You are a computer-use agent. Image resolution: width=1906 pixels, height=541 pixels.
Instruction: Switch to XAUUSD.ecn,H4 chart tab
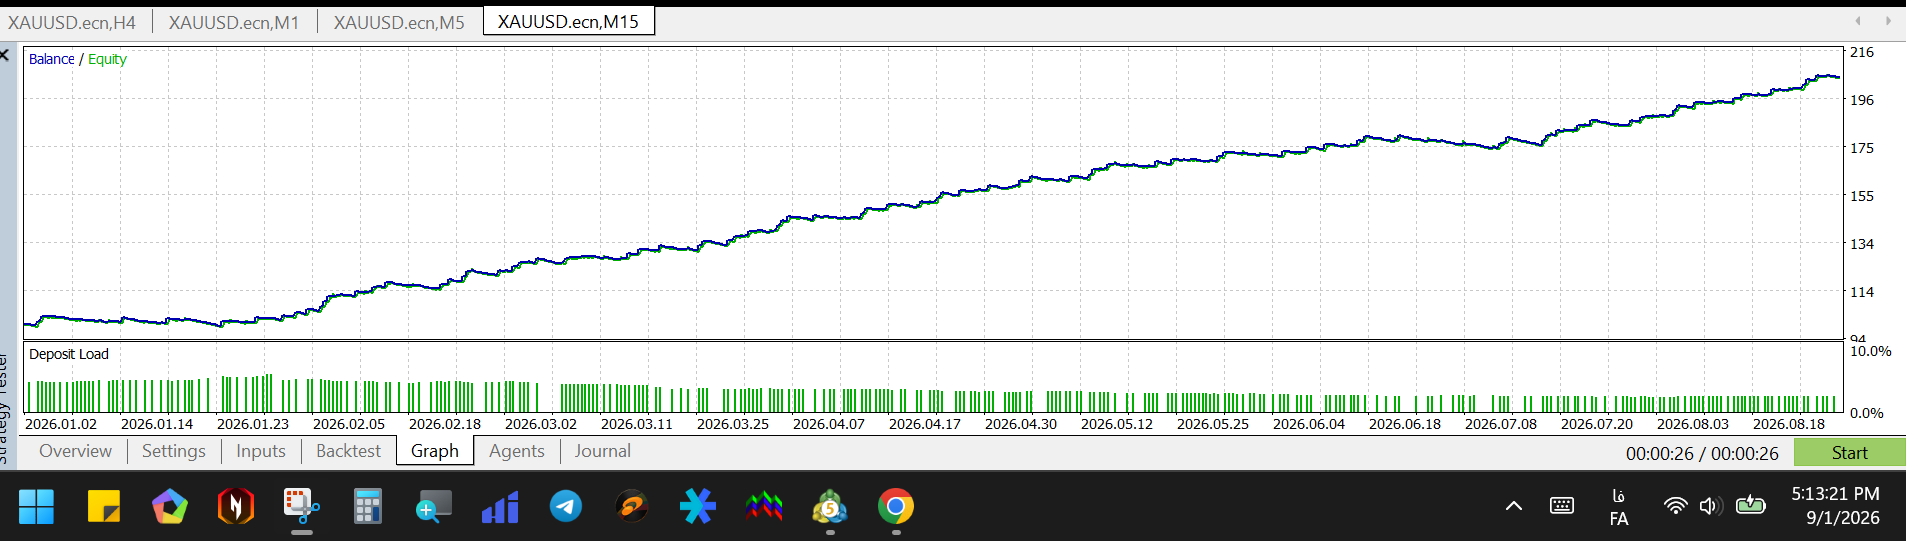(x=72, y=22)
